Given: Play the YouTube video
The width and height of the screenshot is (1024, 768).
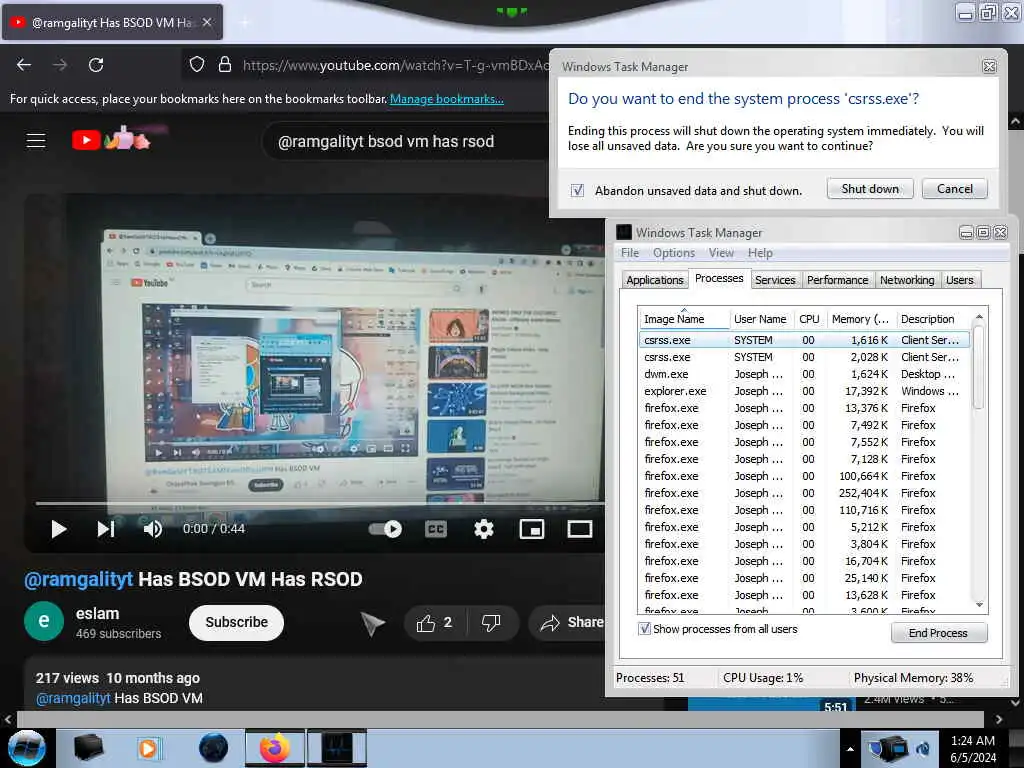Looking at the screenshot, I should (58, 529).
